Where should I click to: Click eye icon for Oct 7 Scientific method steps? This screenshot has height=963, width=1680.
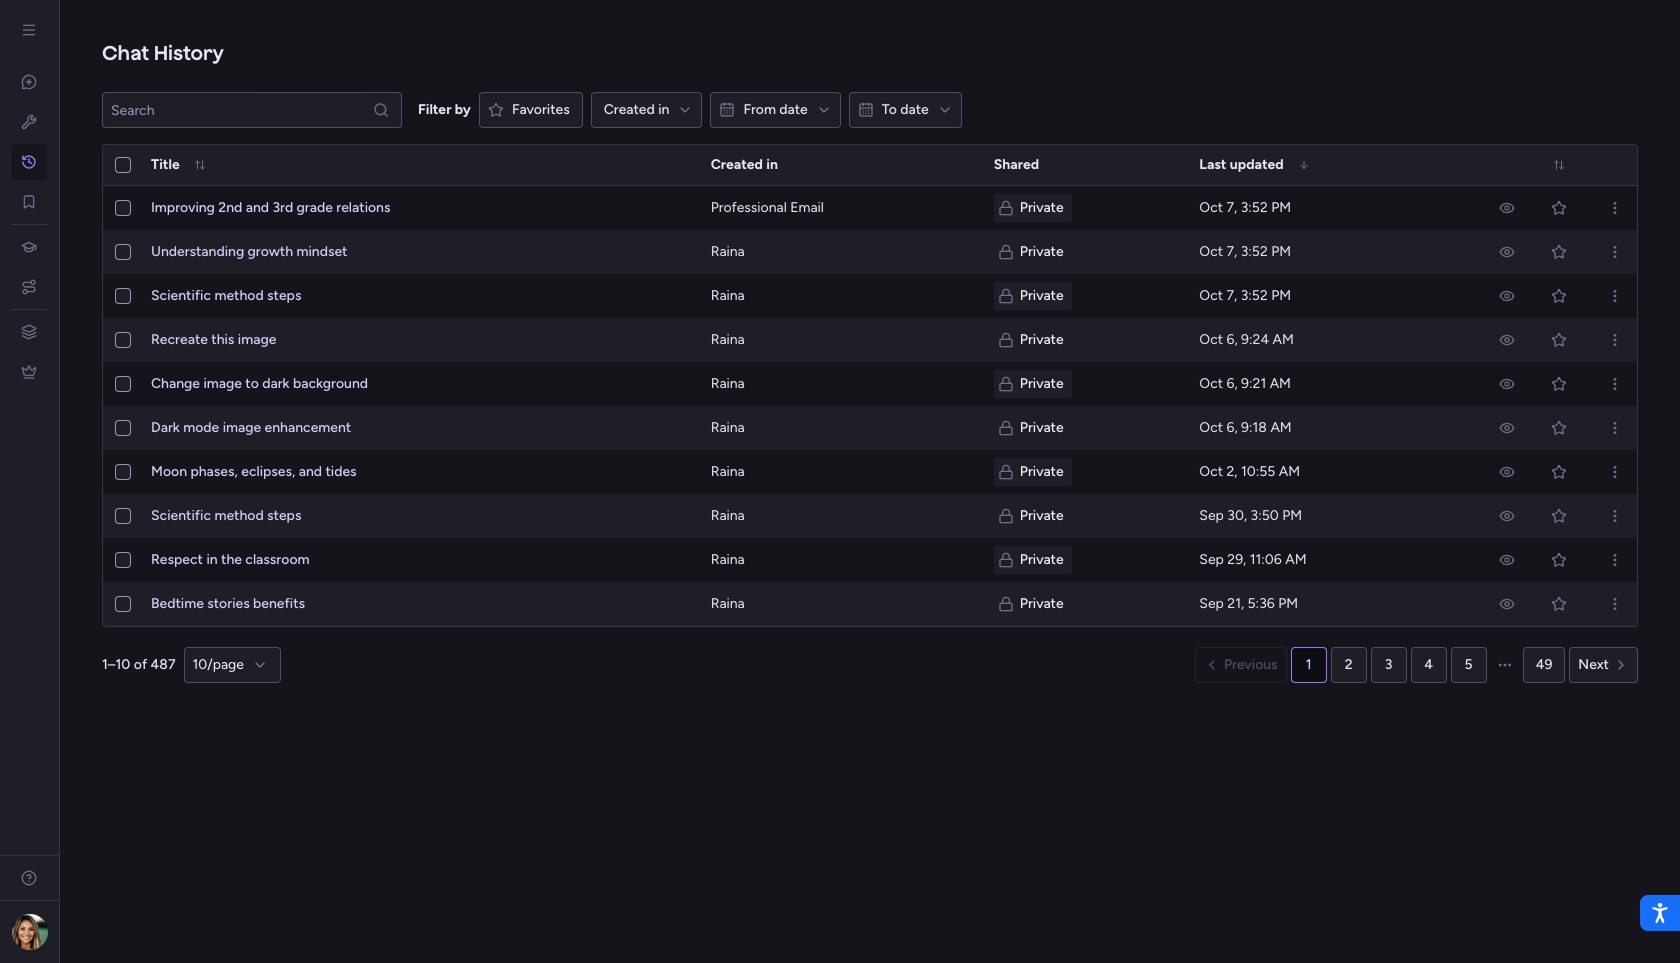(x=1506, y=296)
